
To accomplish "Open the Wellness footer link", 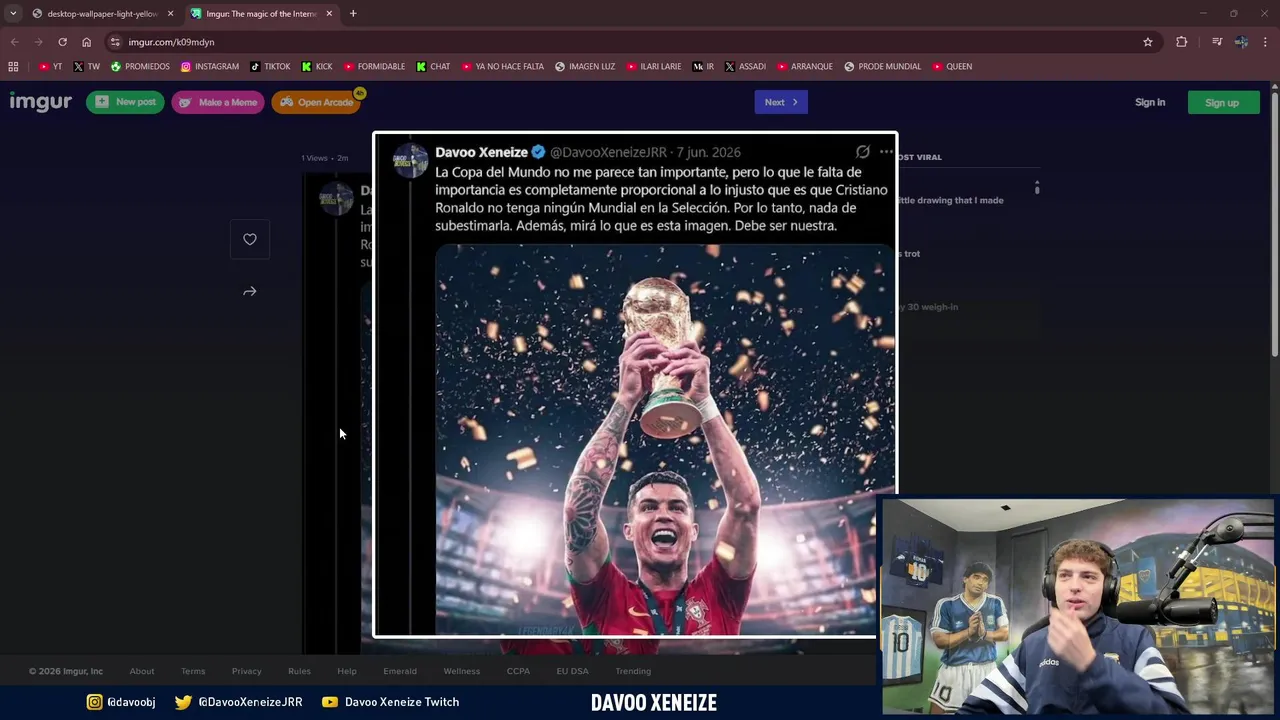I will click(x=462, y=671).
